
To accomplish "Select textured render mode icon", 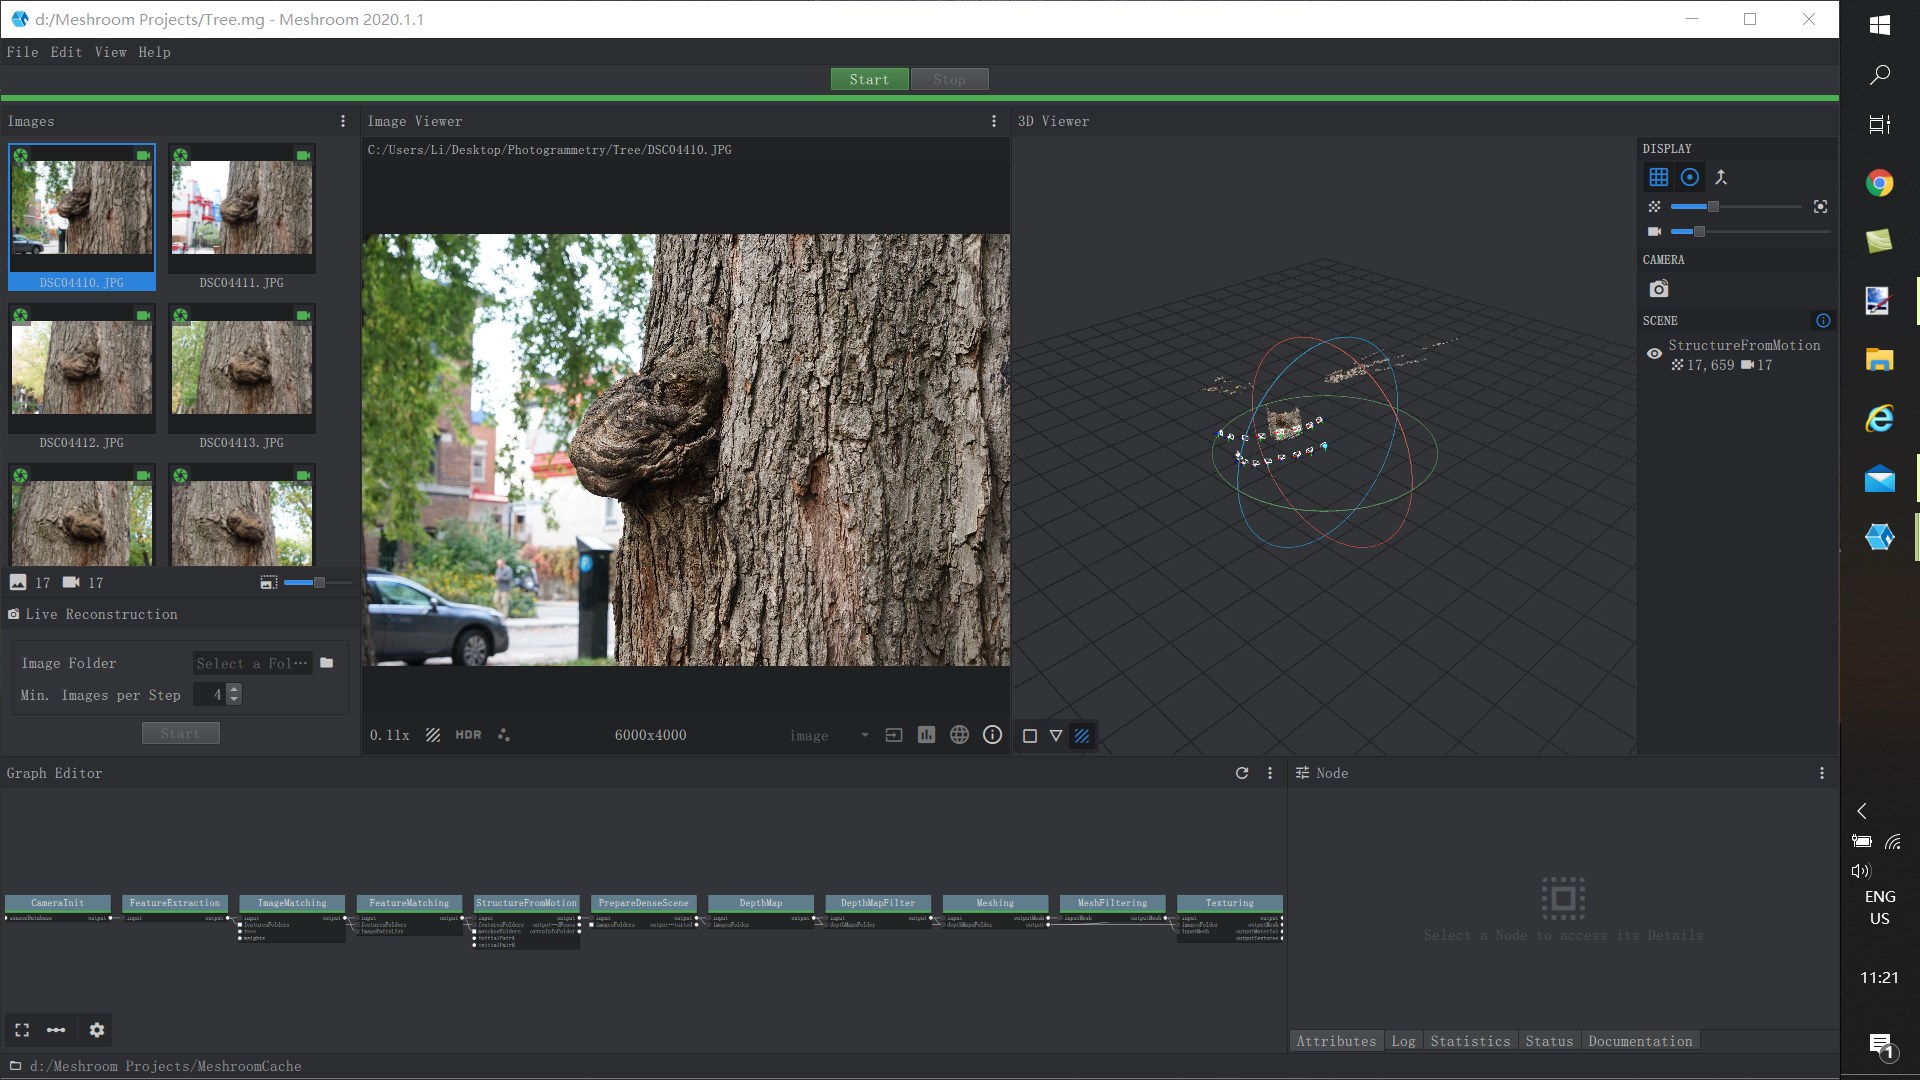I will click(x=1082, y=736).
